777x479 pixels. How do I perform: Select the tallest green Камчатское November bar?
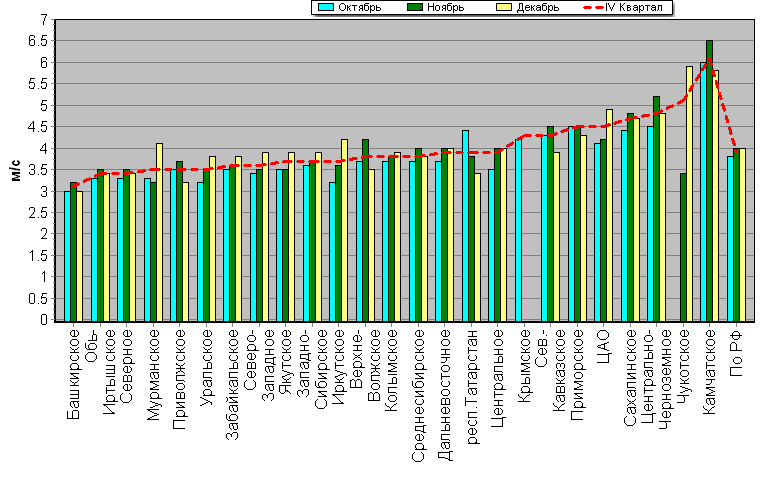click(710, 181)
